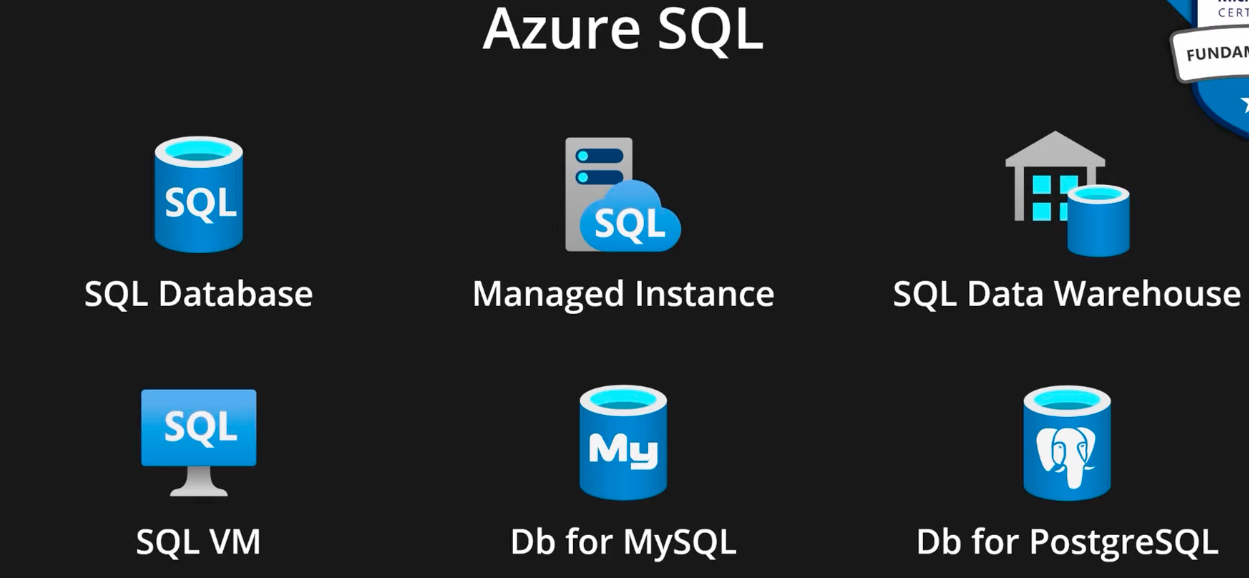Click the "Db for PostgreSQL" text label
Screen dimensions: 1249x578
(1066, 541)
